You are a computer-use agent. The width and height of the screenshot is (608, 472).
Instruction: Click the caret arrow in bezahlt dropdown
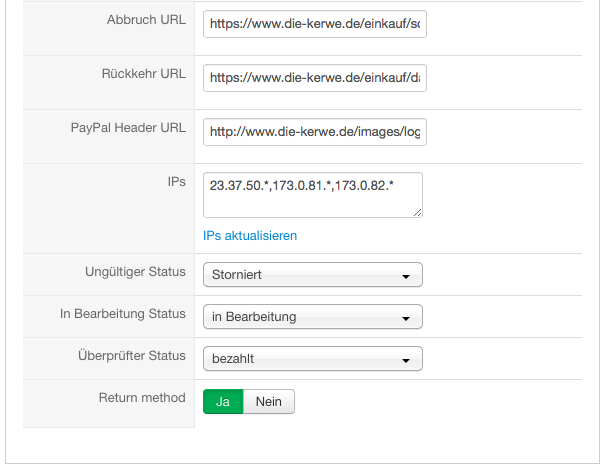coord(406,360)
